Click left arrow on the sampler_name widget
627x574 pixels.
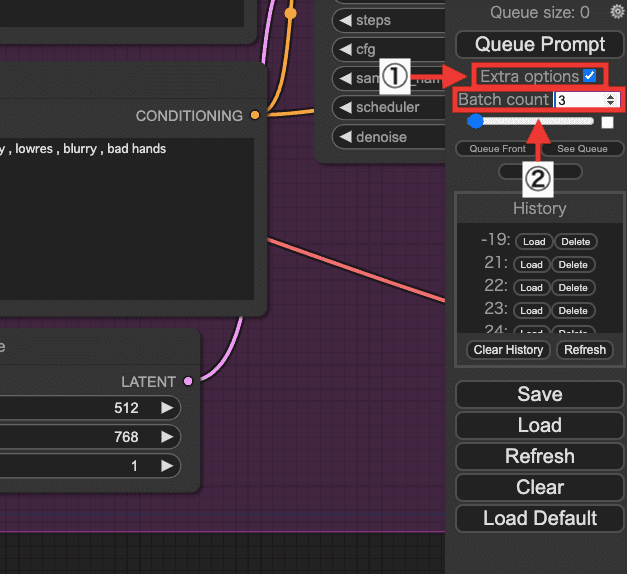point(345,78)
